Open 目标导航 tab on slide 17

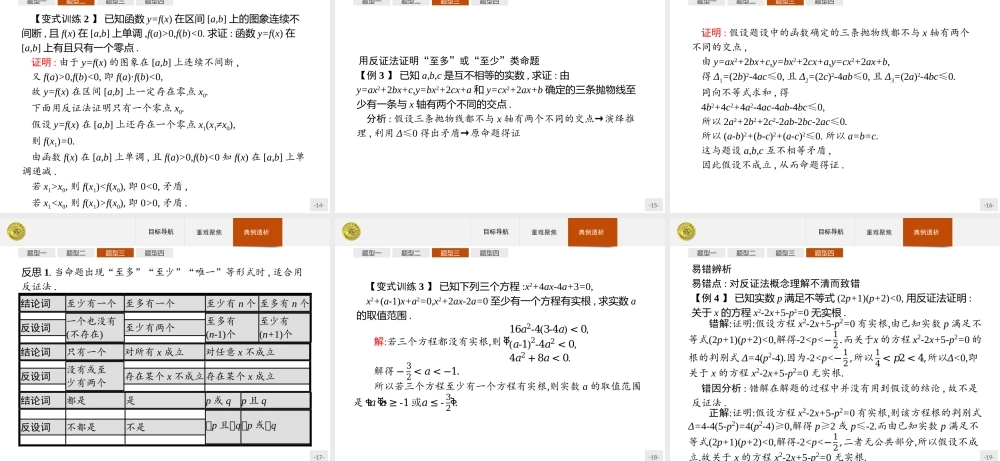coord(161,232)
